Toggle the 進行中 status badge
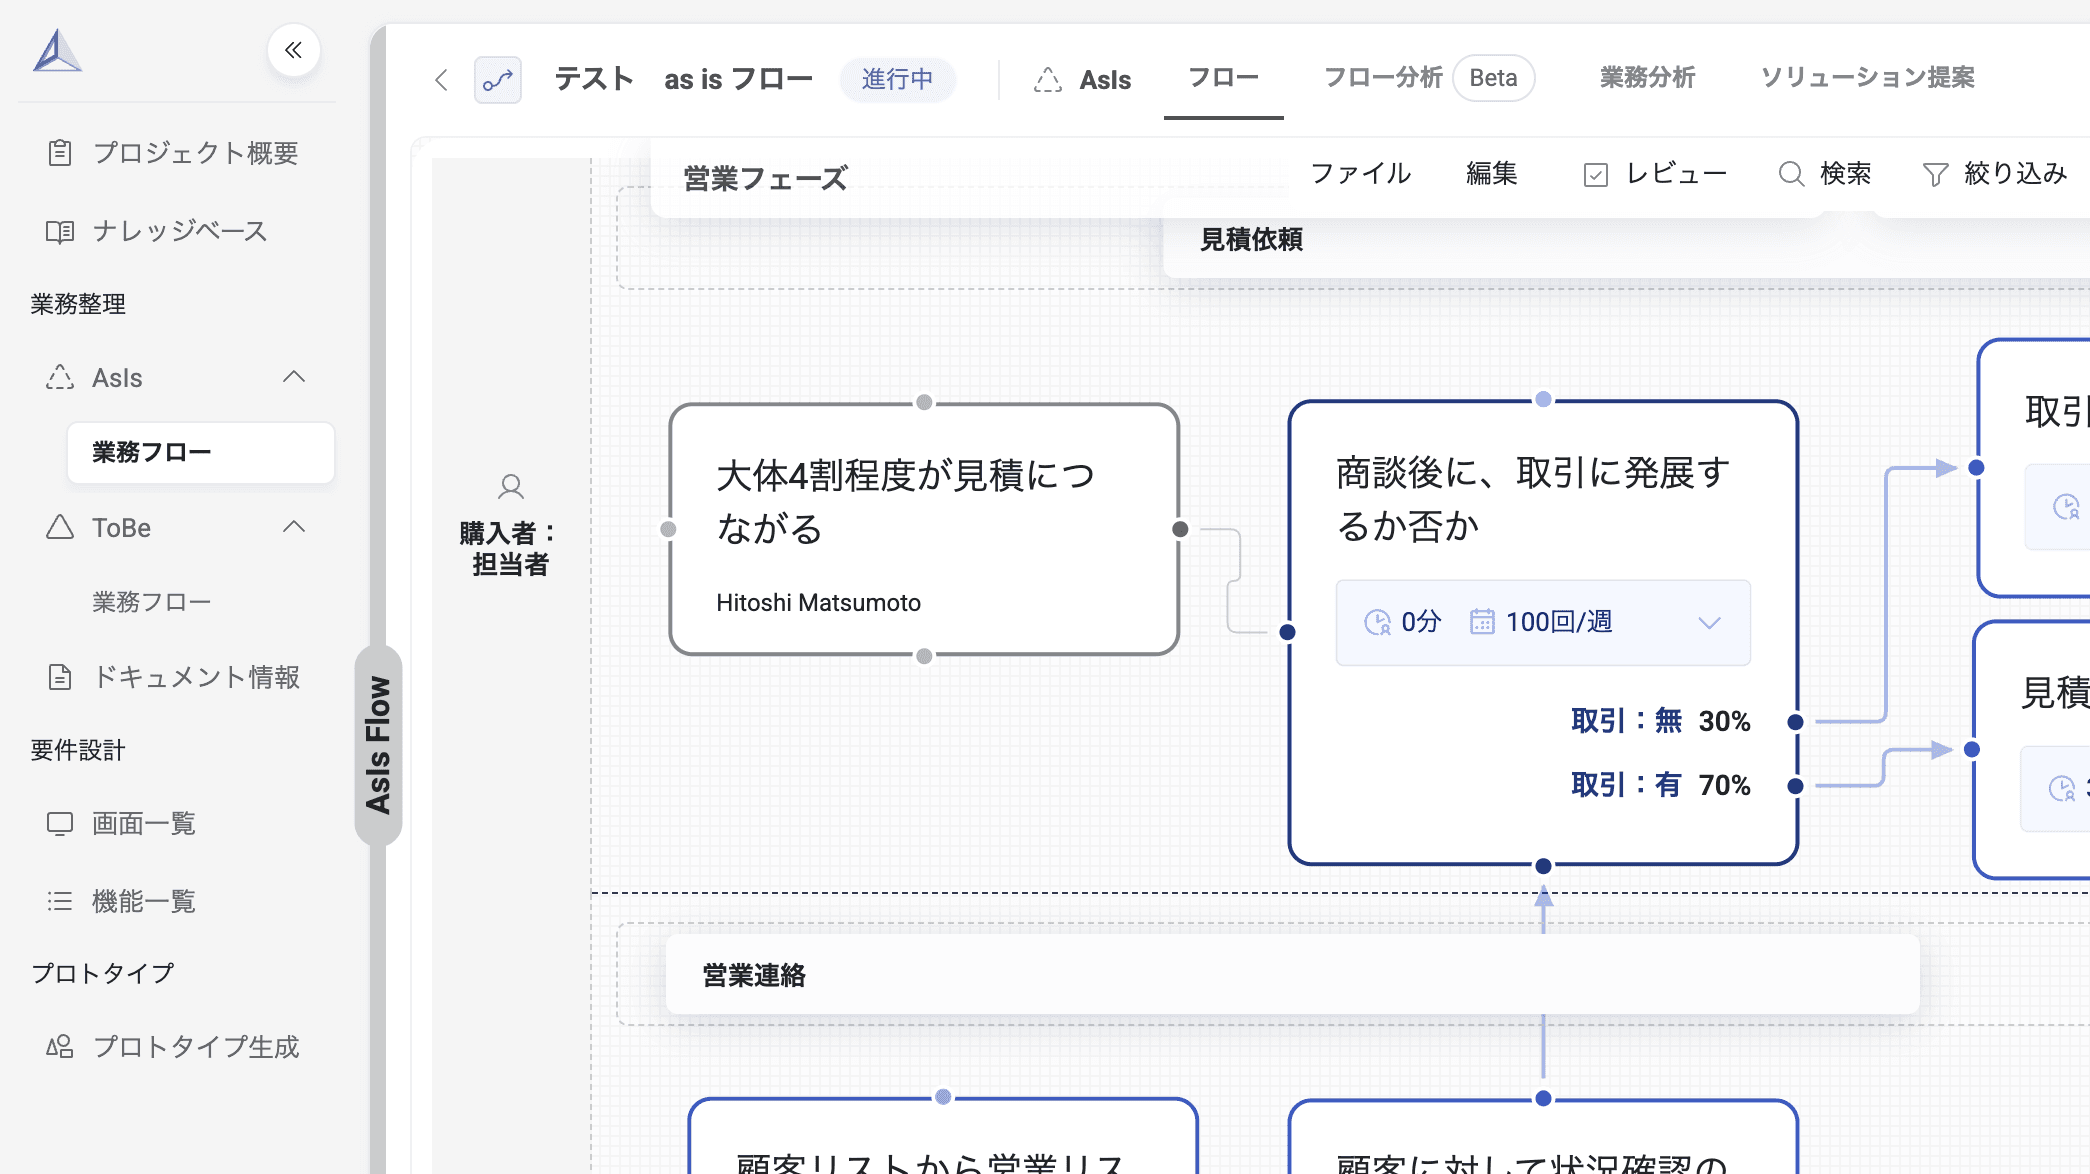The width and height of the screenshot is (2090, 1174). tap(898, 80)
